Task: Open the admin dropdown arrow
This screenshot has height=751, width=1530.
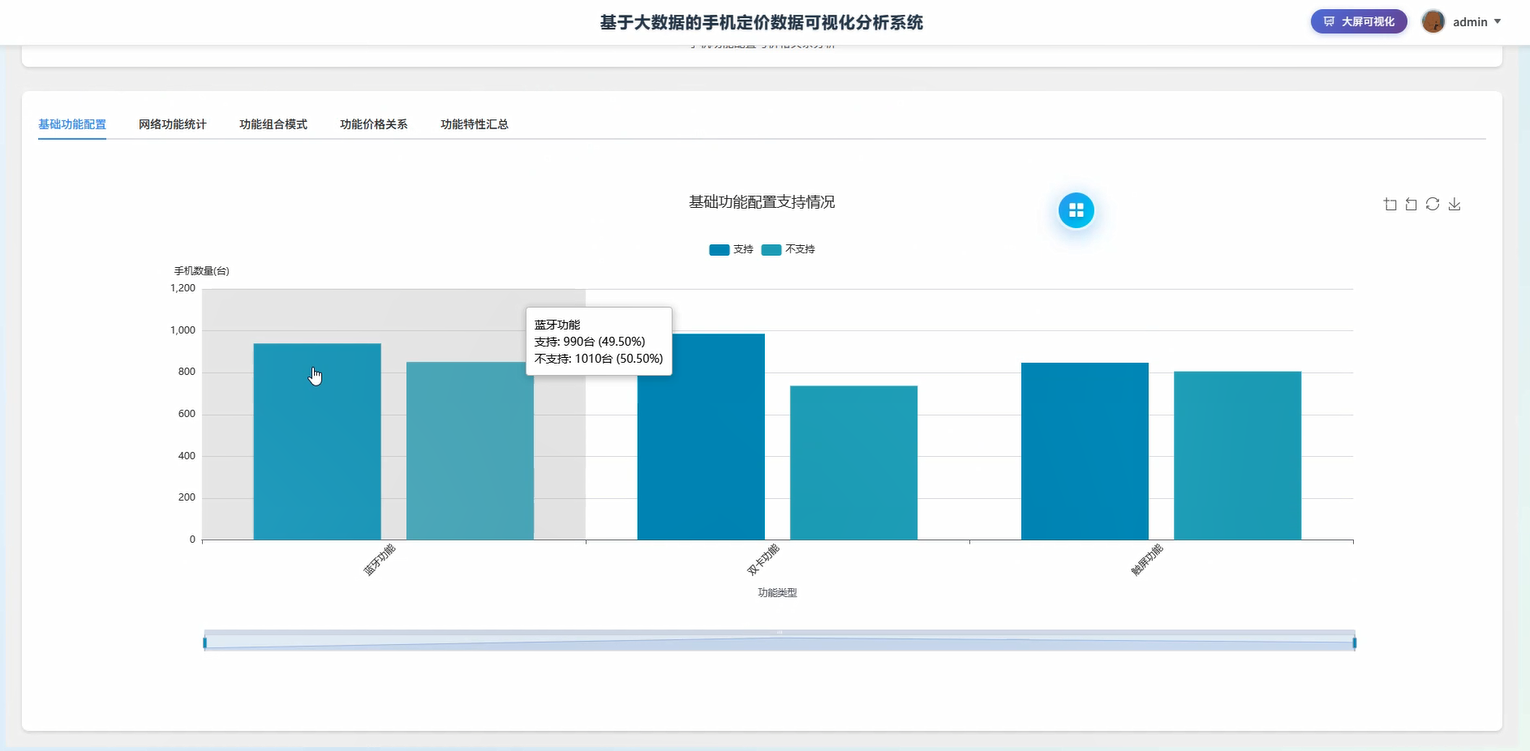Action: 1497,21
